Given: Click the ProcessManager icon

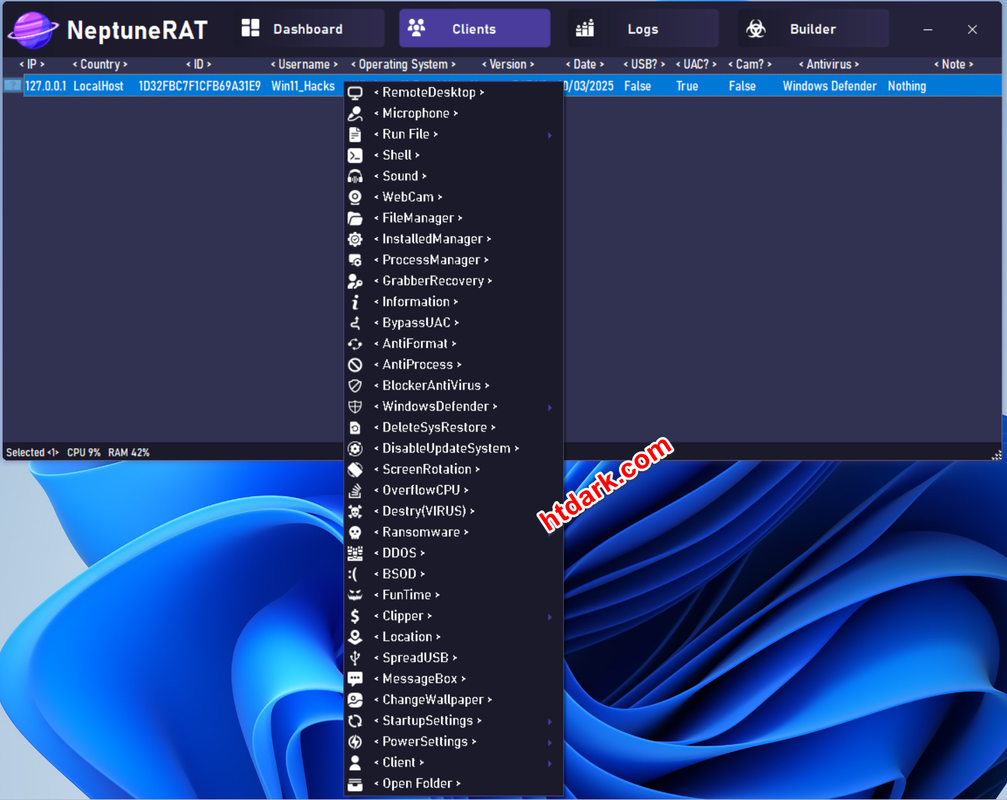Looking at the screenshot, I should coord(355,260).
